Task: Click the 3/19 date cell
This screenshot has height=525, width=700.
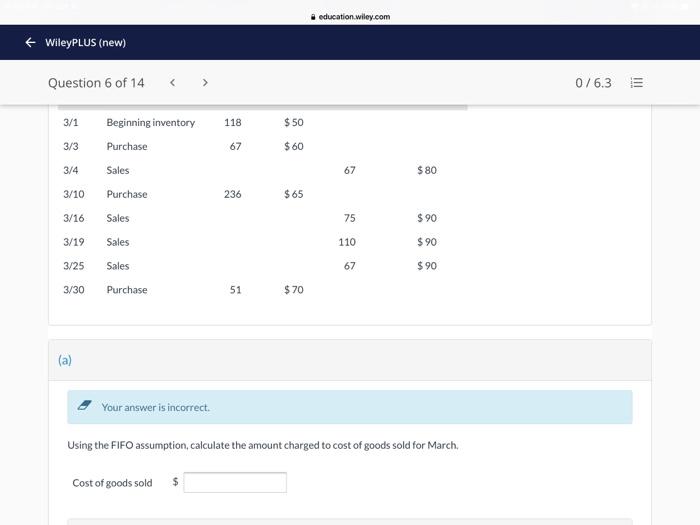Action: pyautogui.click(x=74, y=242)
